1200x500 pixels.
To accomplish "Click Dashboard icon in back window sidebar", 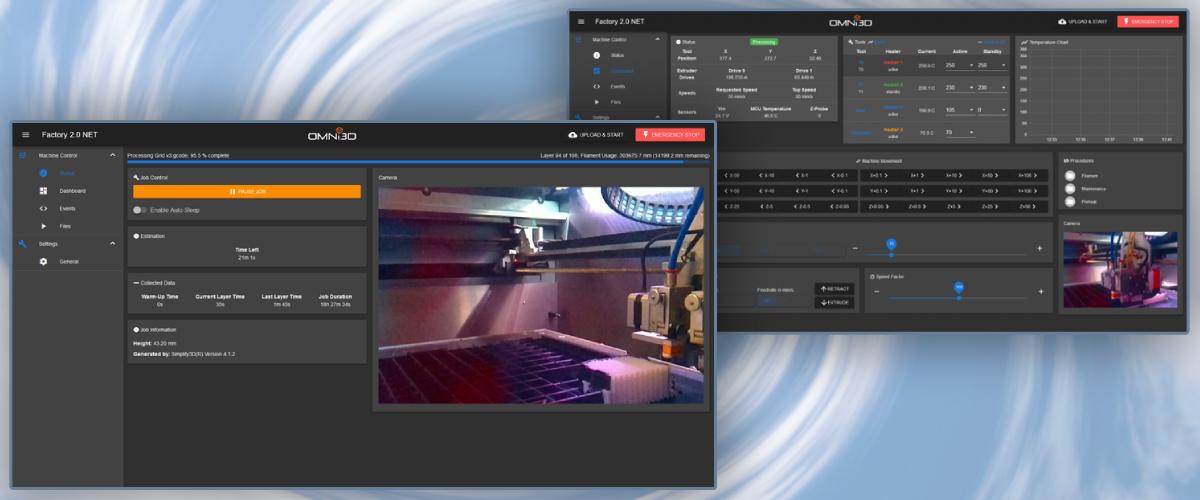I will pos(597,71).
